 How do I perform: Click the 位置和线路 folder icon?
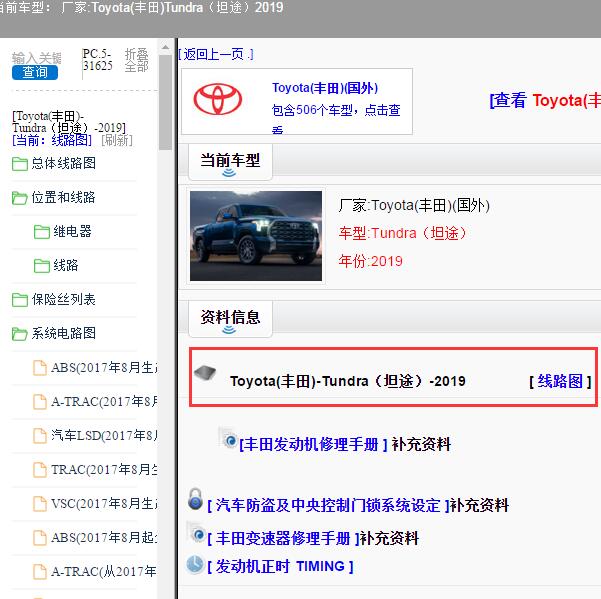[20, 198]
